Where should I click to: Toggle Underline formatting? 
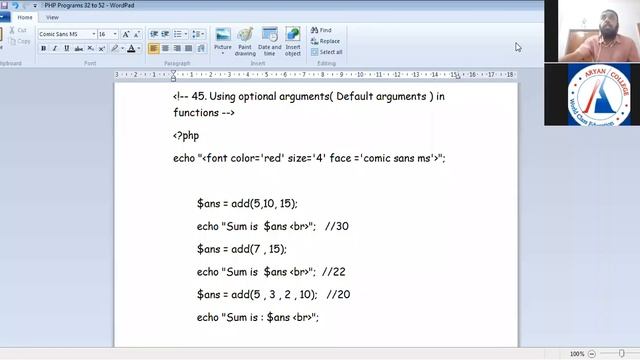67,49
